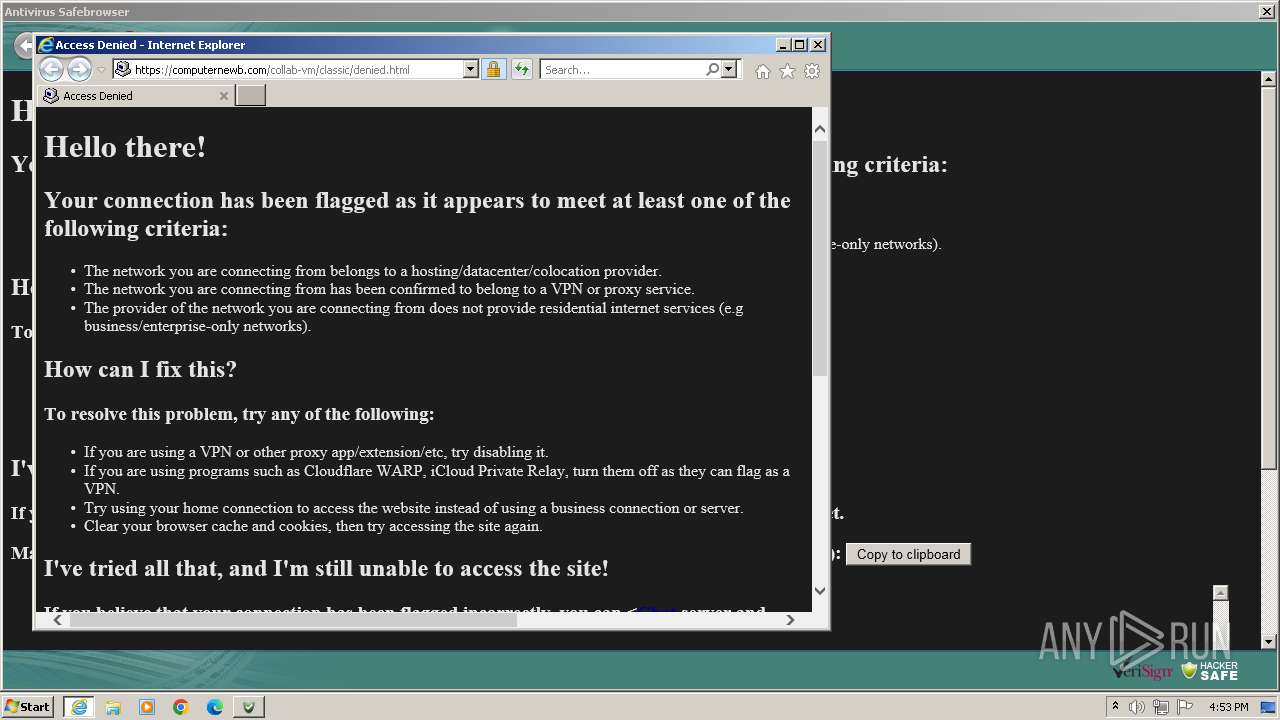
Task: Click the "Clear your browser cache" bullet
Action: pos(313,526)
